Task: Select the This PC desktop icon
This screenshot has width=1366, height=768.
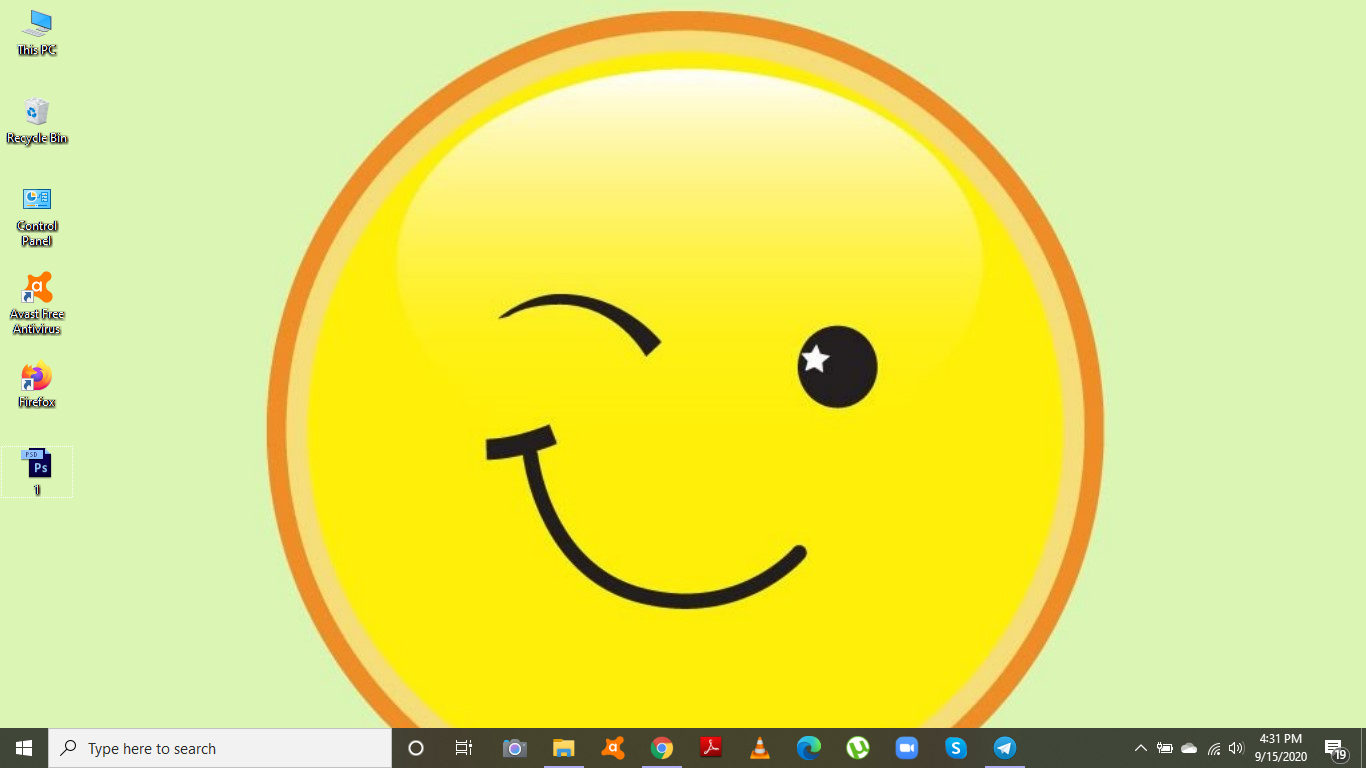Action: click(x=37, y=32)
